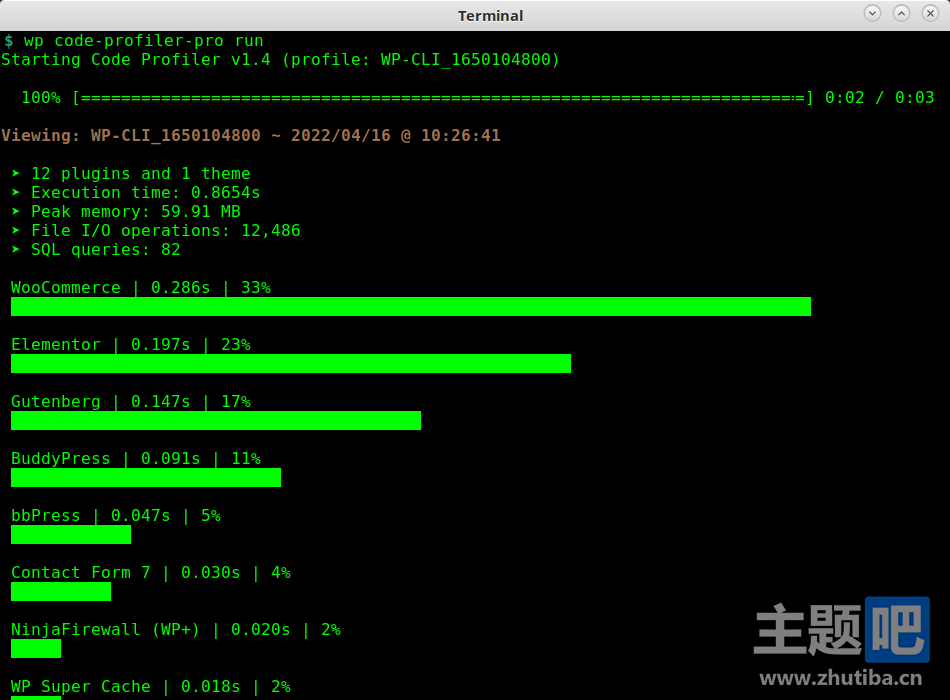Minimize the Terminal window

872,13
